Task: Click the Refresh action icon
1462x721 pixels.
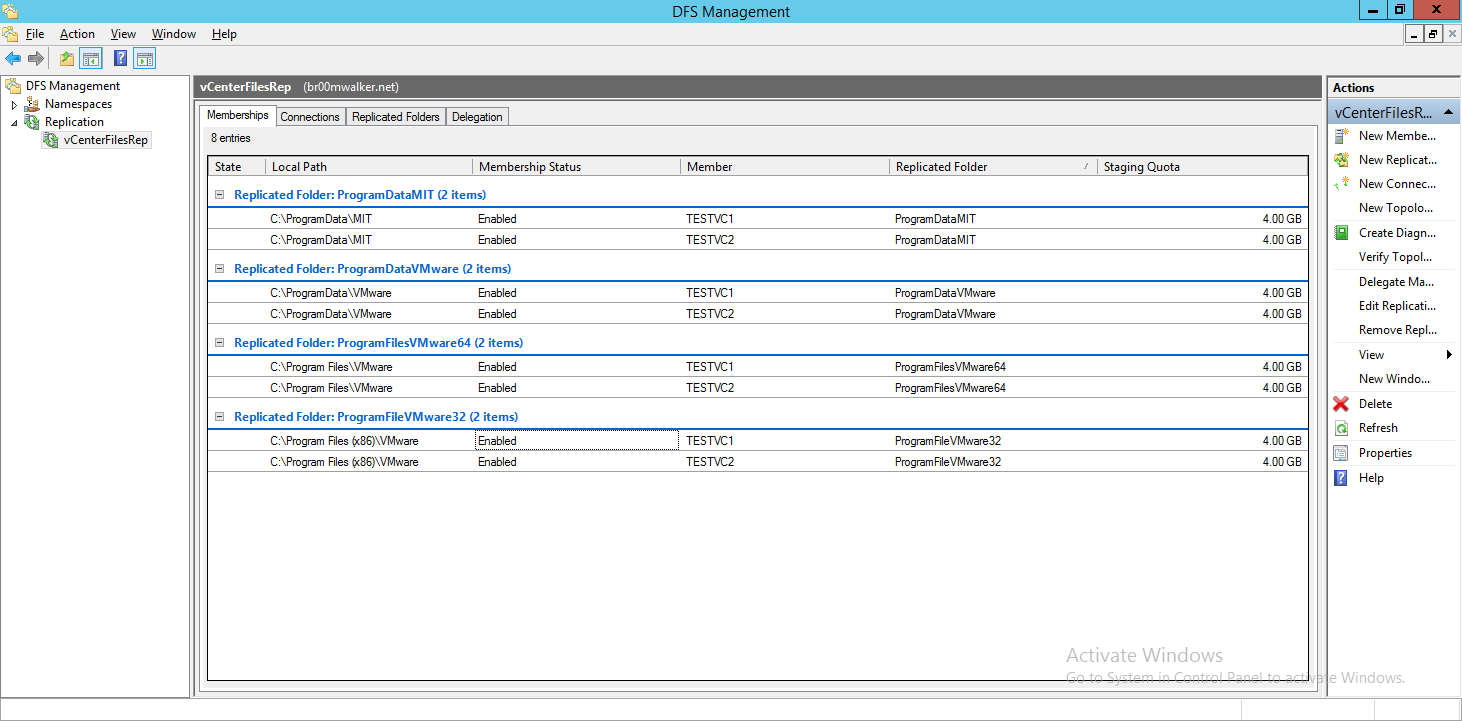Action: click(1341, 428)
